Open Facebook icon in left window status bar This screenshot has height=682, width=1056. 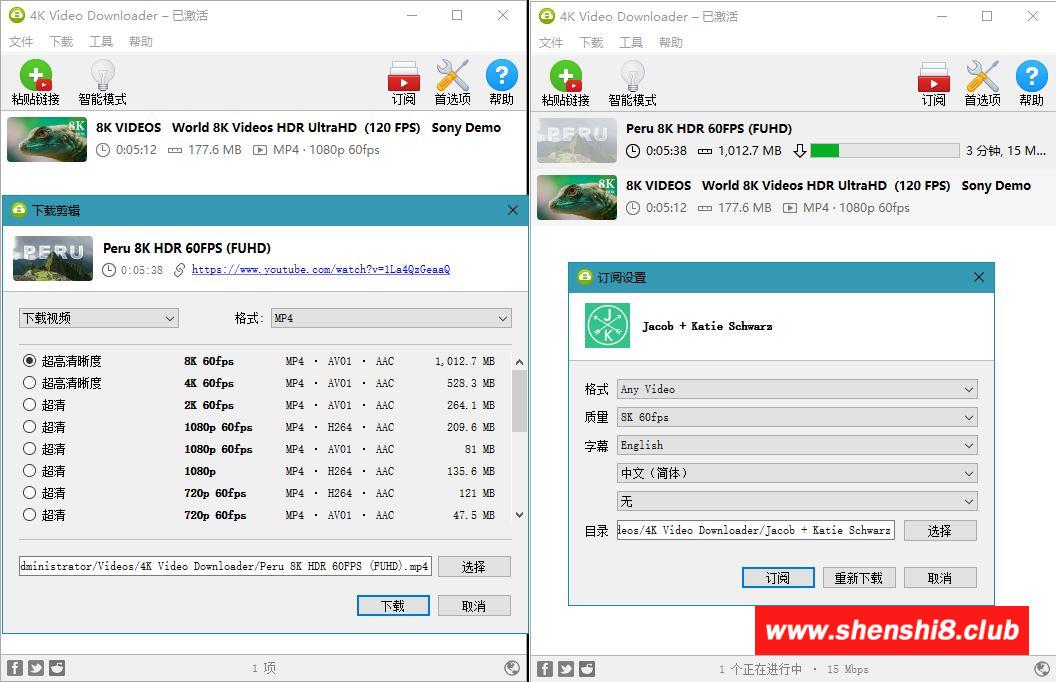tap(15, 668)
